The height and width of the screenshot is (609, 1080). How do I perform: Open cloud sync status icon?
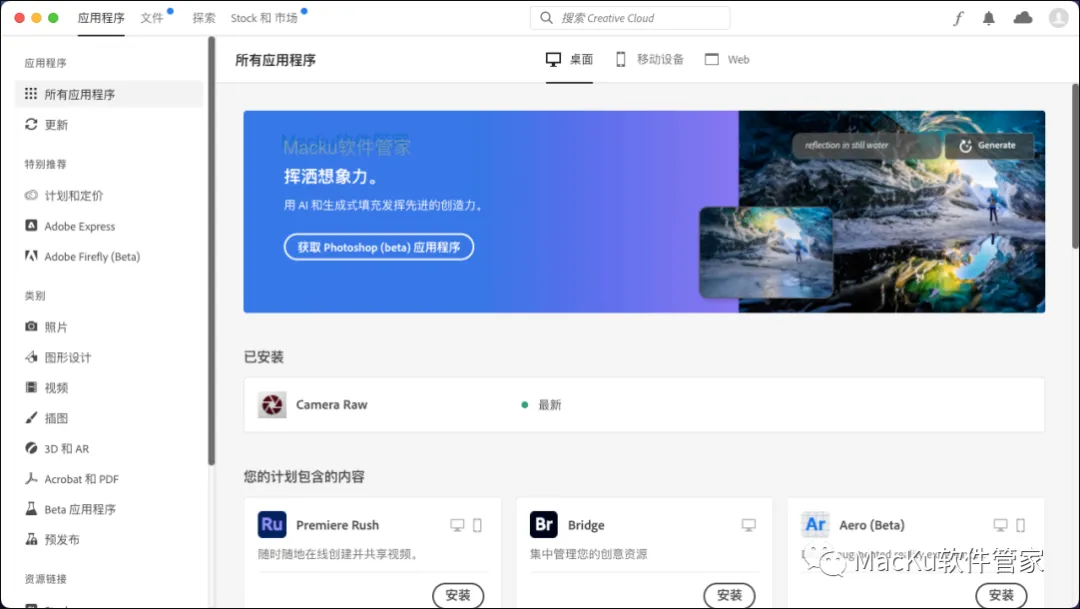1023,18
